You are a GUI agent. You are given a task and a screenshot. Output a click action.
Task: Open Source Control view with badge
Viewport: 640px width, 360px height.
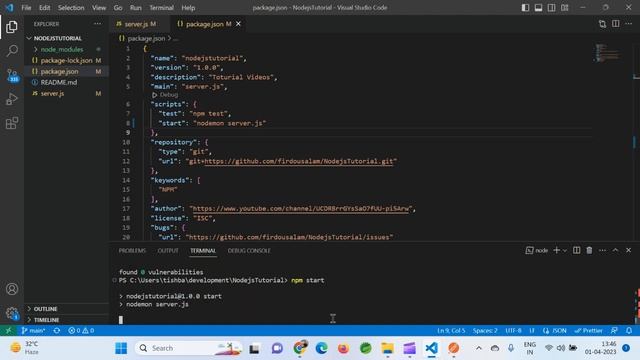tap(12, 75)
